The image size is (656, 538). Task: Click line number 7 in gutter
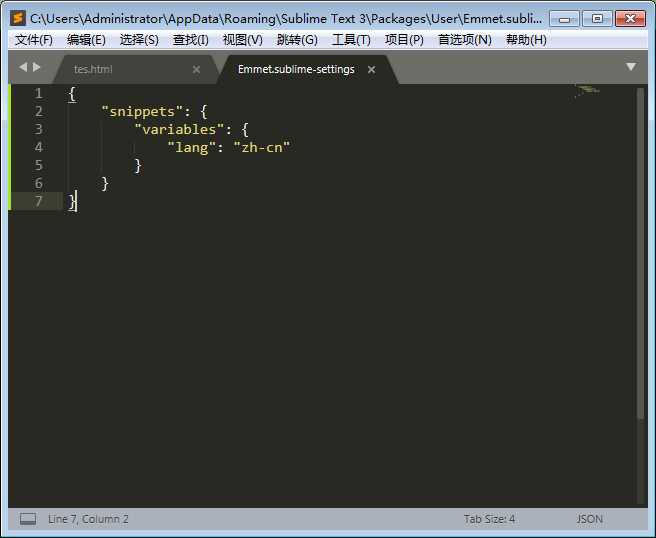38,201
